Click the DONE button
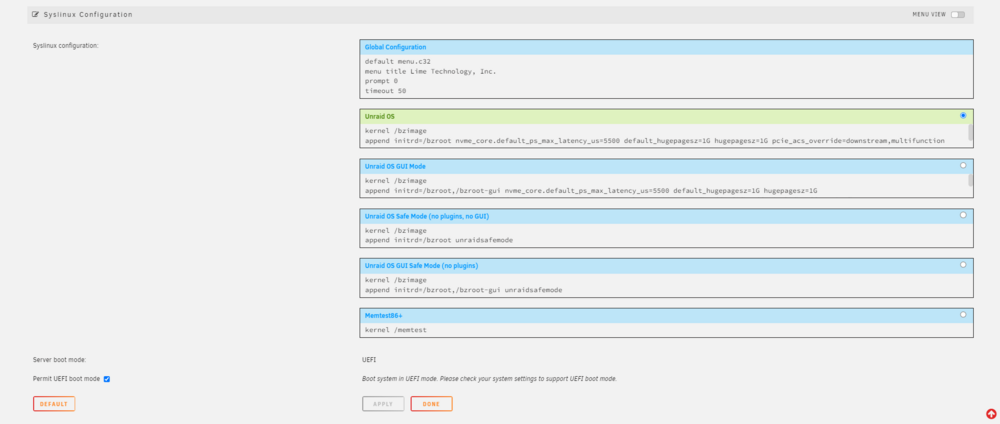The image size is (1000, 424). click(x=431, y=404)
